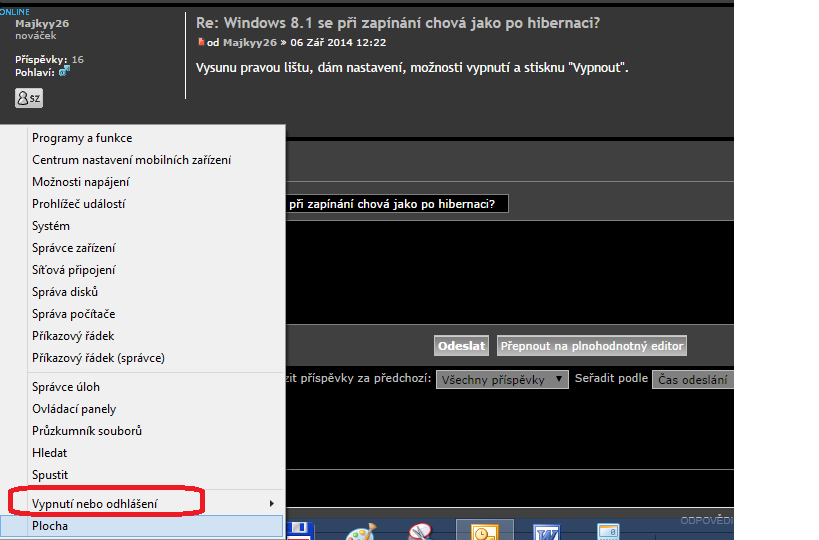Click the small post icon before 'od'
The image size is (819, 540).
tap(201, 42)
